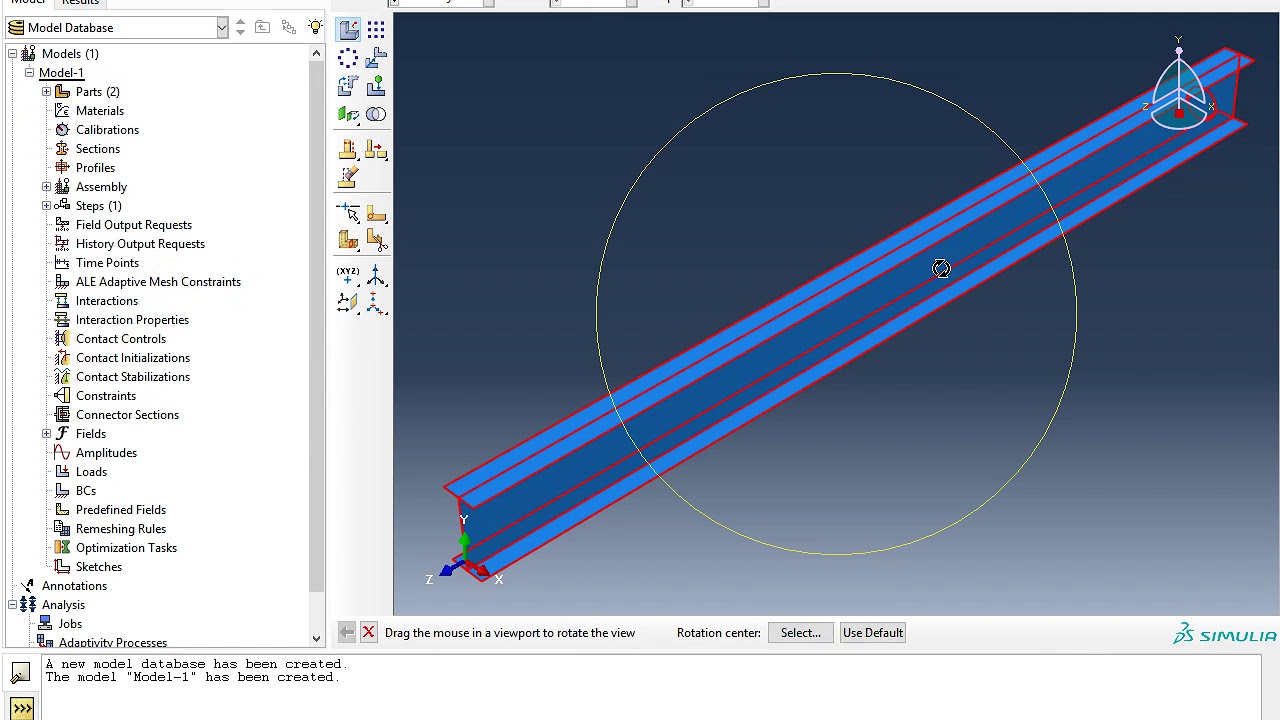
Task: Expand the Assembly node
Action: click(46, 187)
